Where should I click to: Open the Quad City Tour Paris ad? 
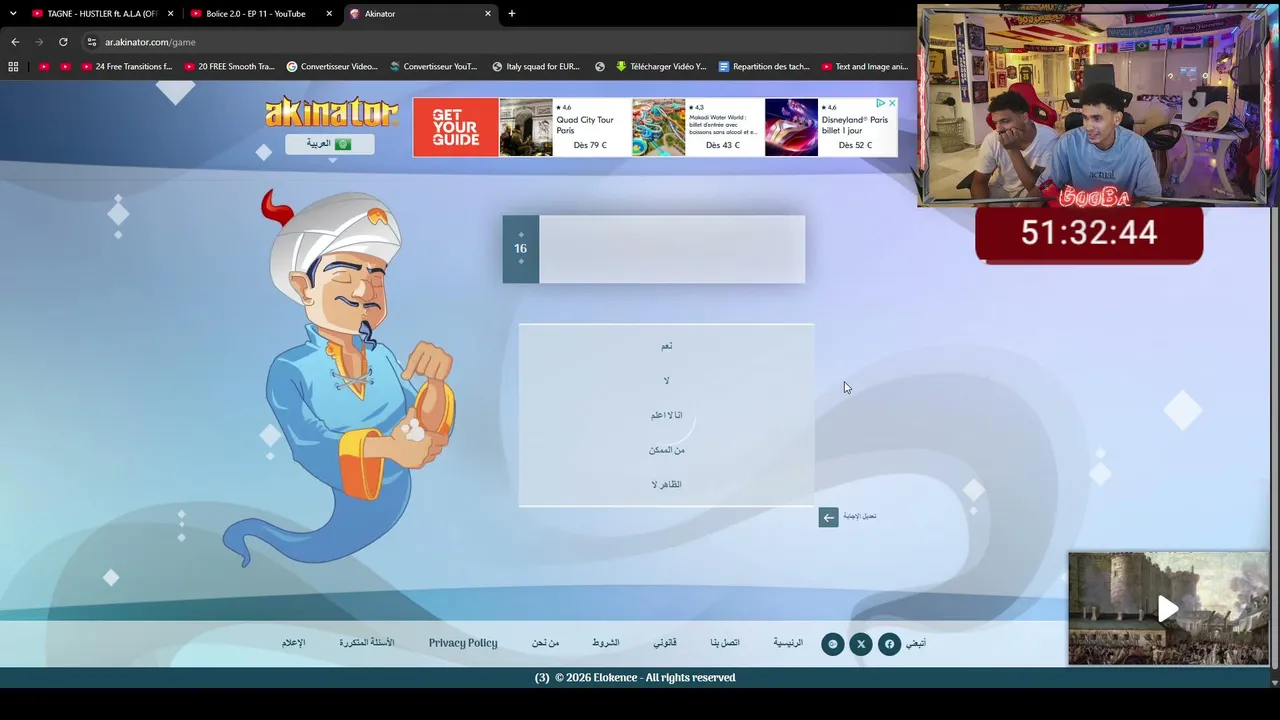click(x=564, y=127)
